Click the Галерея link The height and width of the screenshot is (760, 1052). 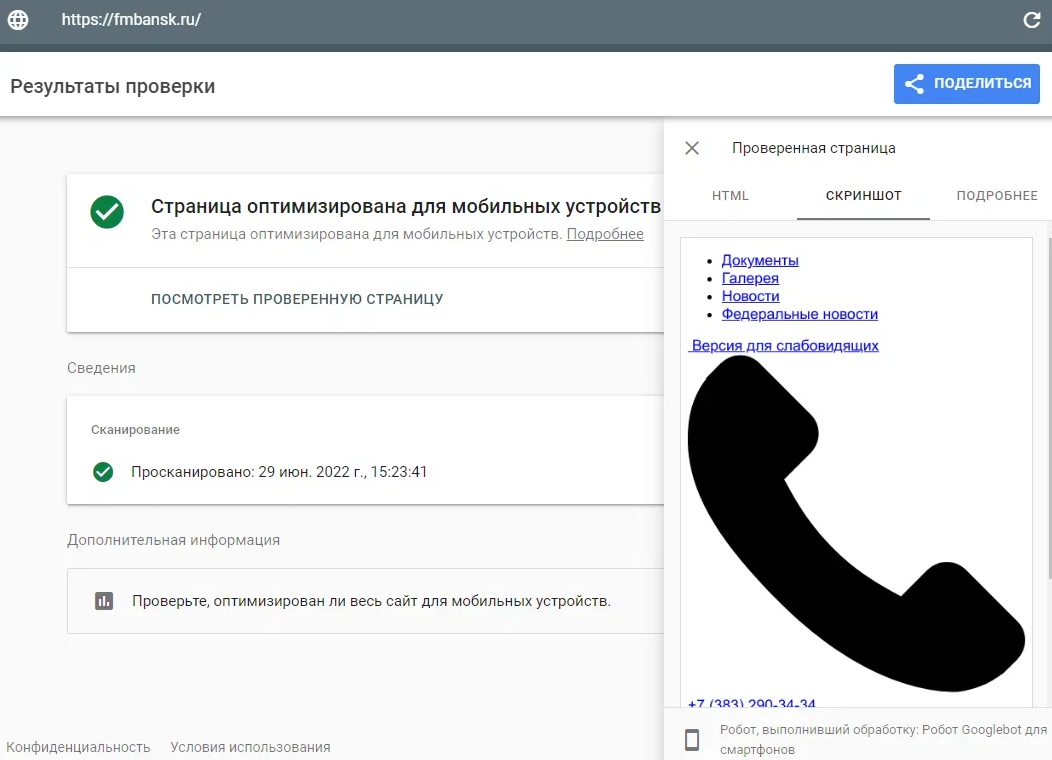750,278
